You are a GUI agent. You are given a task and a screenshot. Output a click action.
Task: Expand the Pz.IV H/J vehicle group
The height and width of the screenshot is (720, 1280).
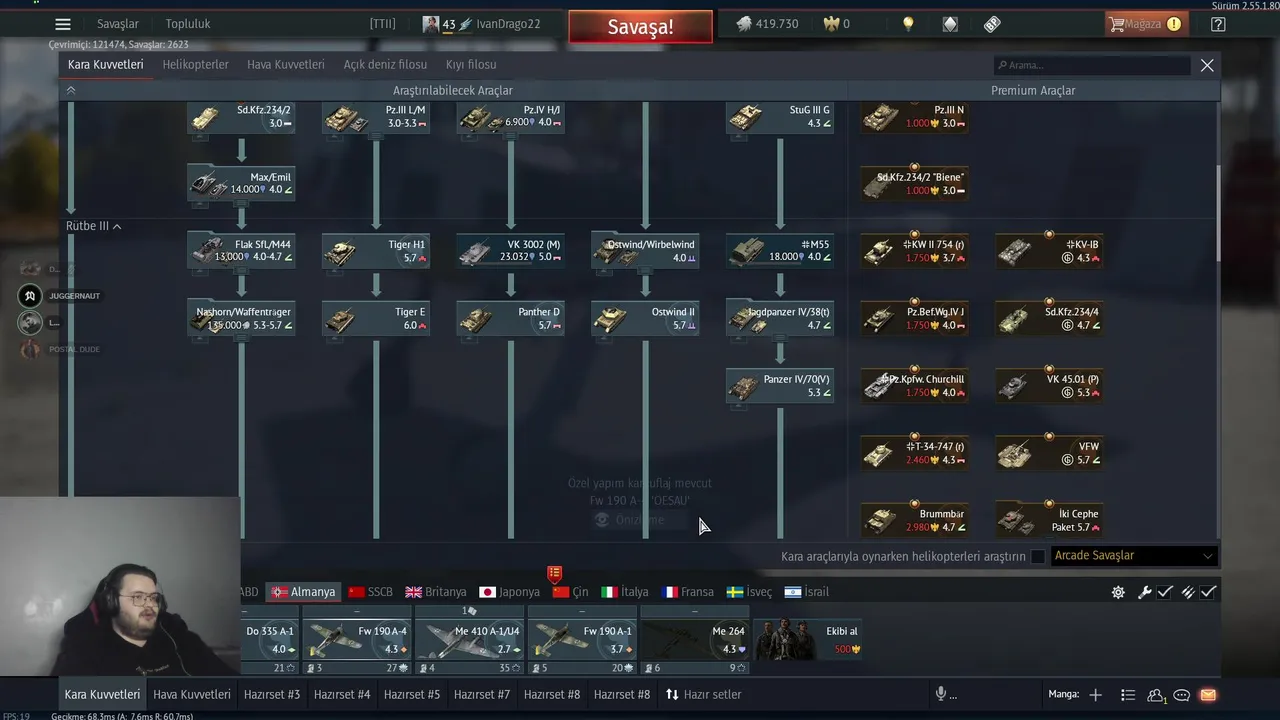(510, 118)
